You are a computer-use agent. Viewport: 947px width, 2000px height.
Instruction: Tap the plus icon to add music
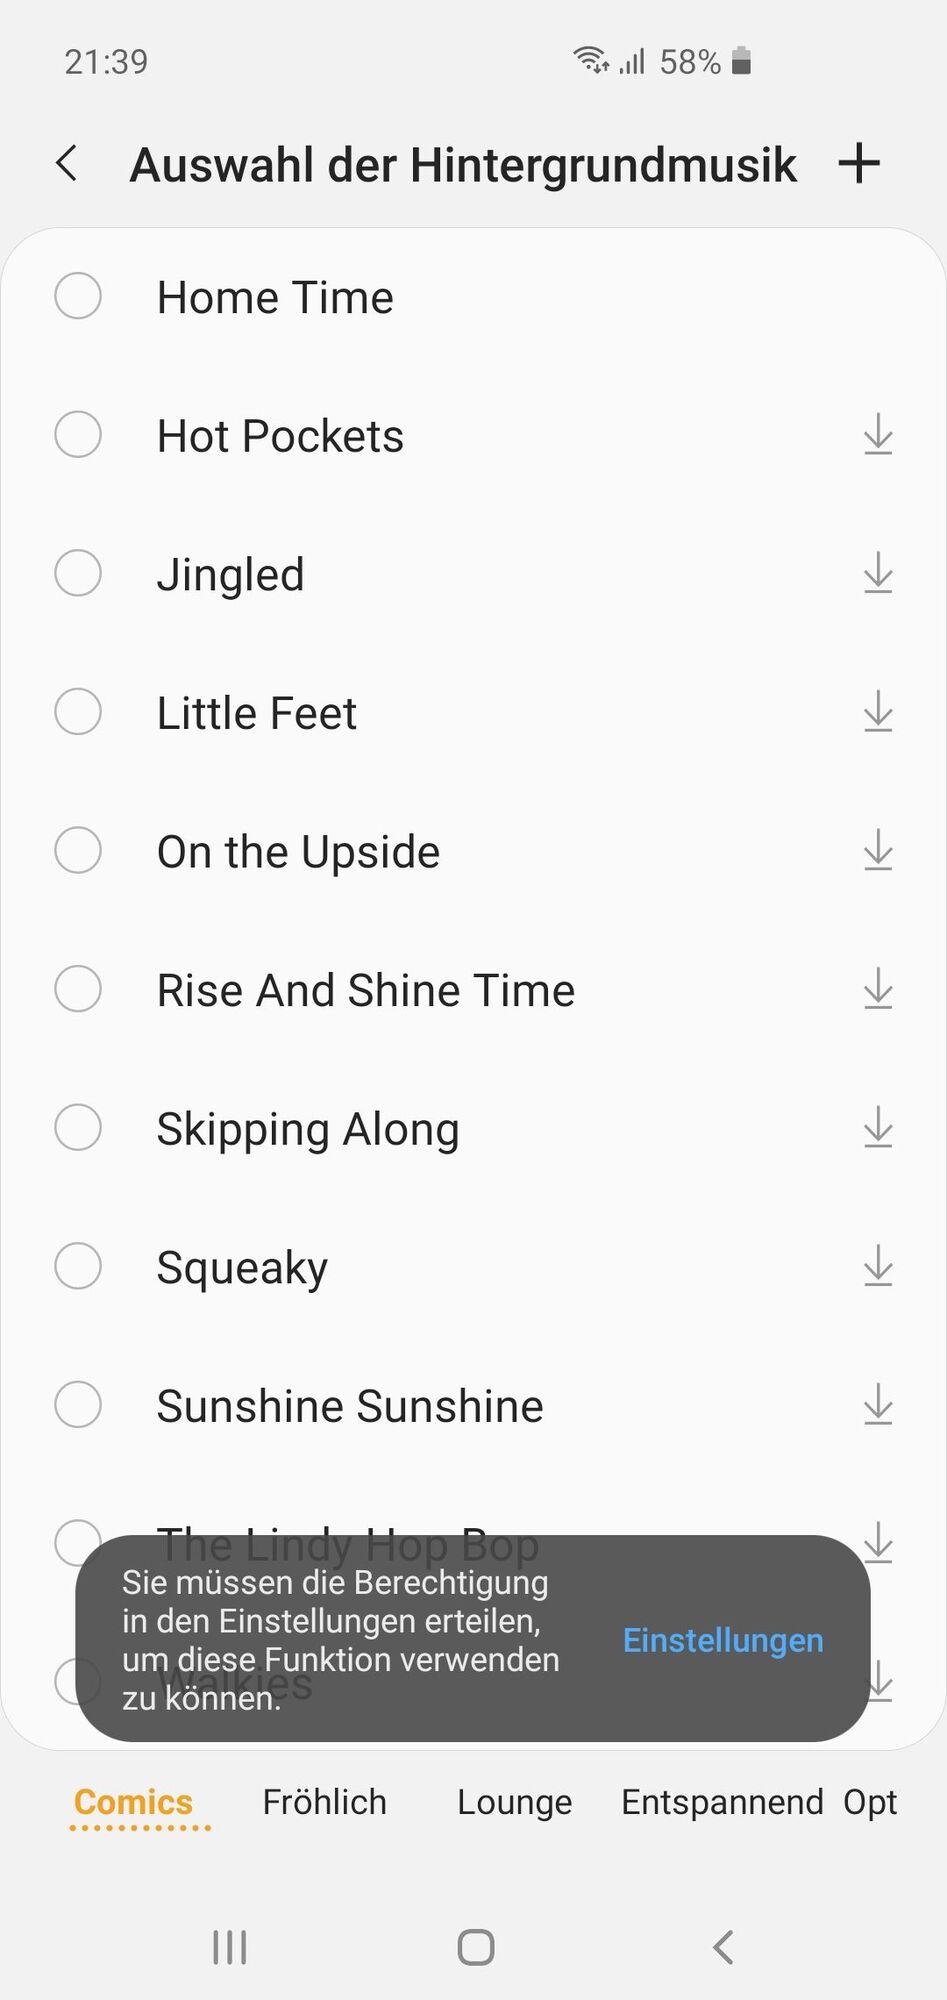[858, 163]
